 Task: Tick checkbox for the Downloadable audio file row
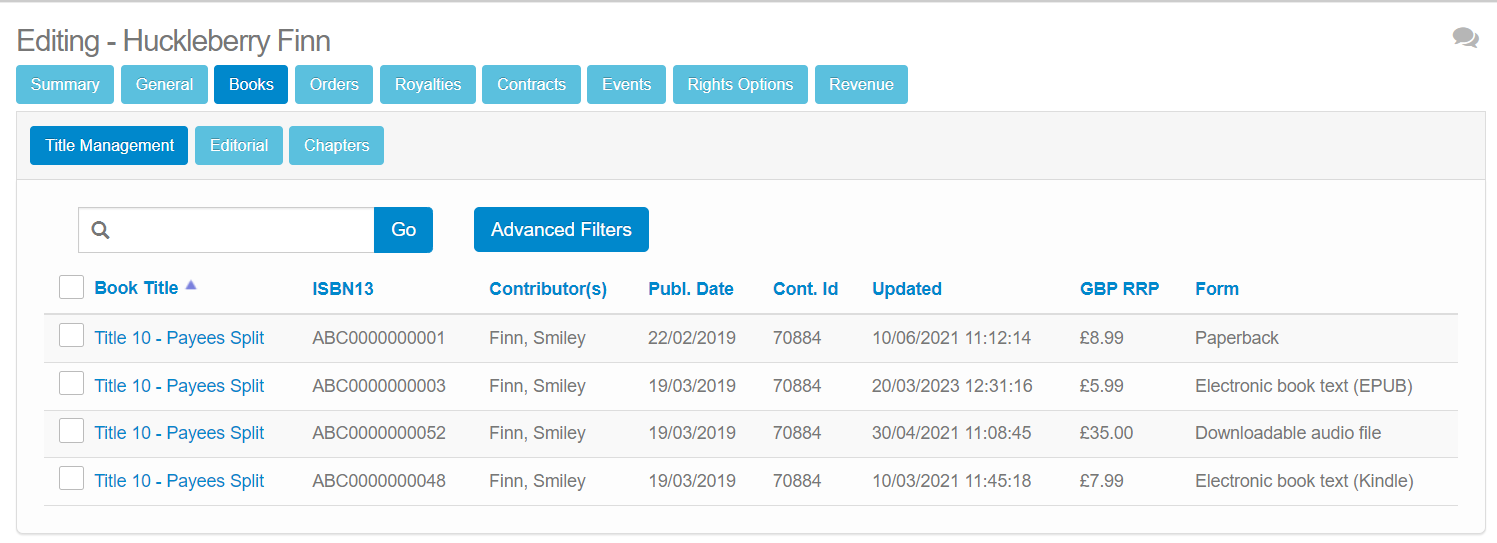click(x=71, y=431)
